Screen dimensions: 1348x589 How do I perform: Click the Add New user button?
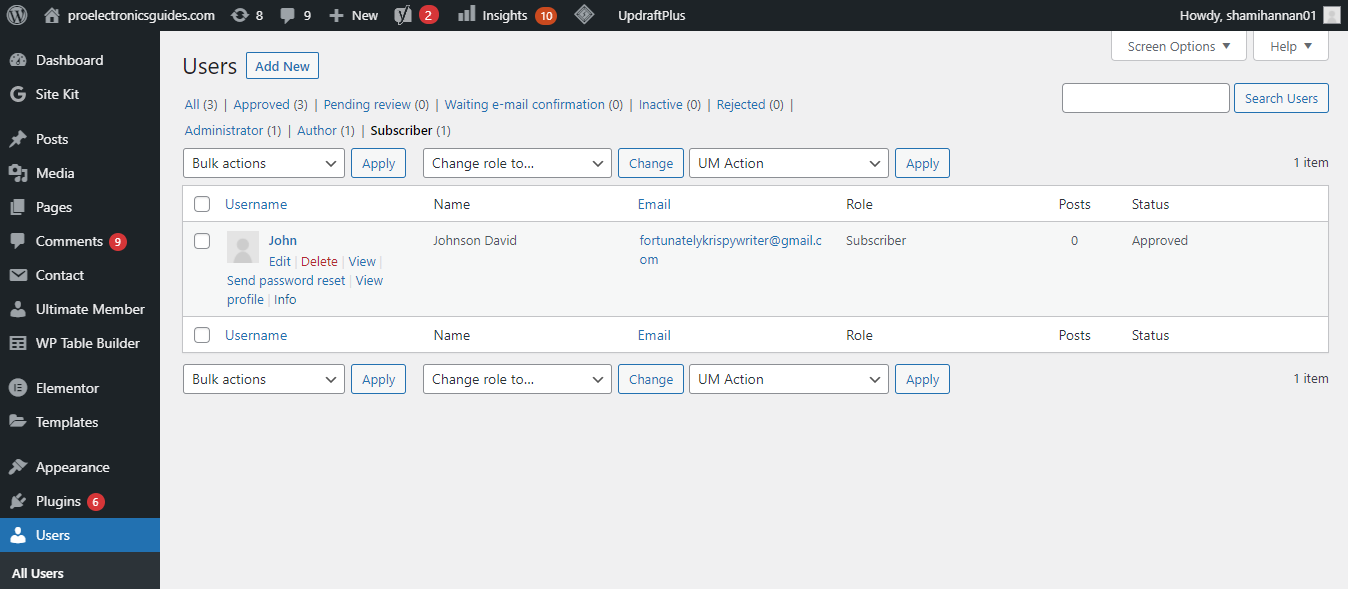pos(282,66)
